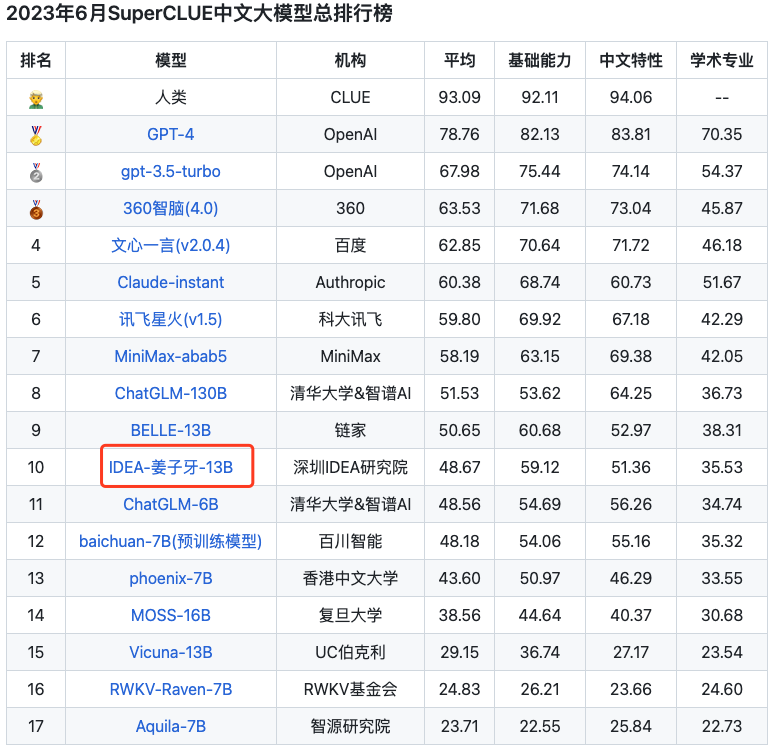The image size is (771, 749).
Task: Click the 中文特性 value 94.06
Action: click(631, 97)
